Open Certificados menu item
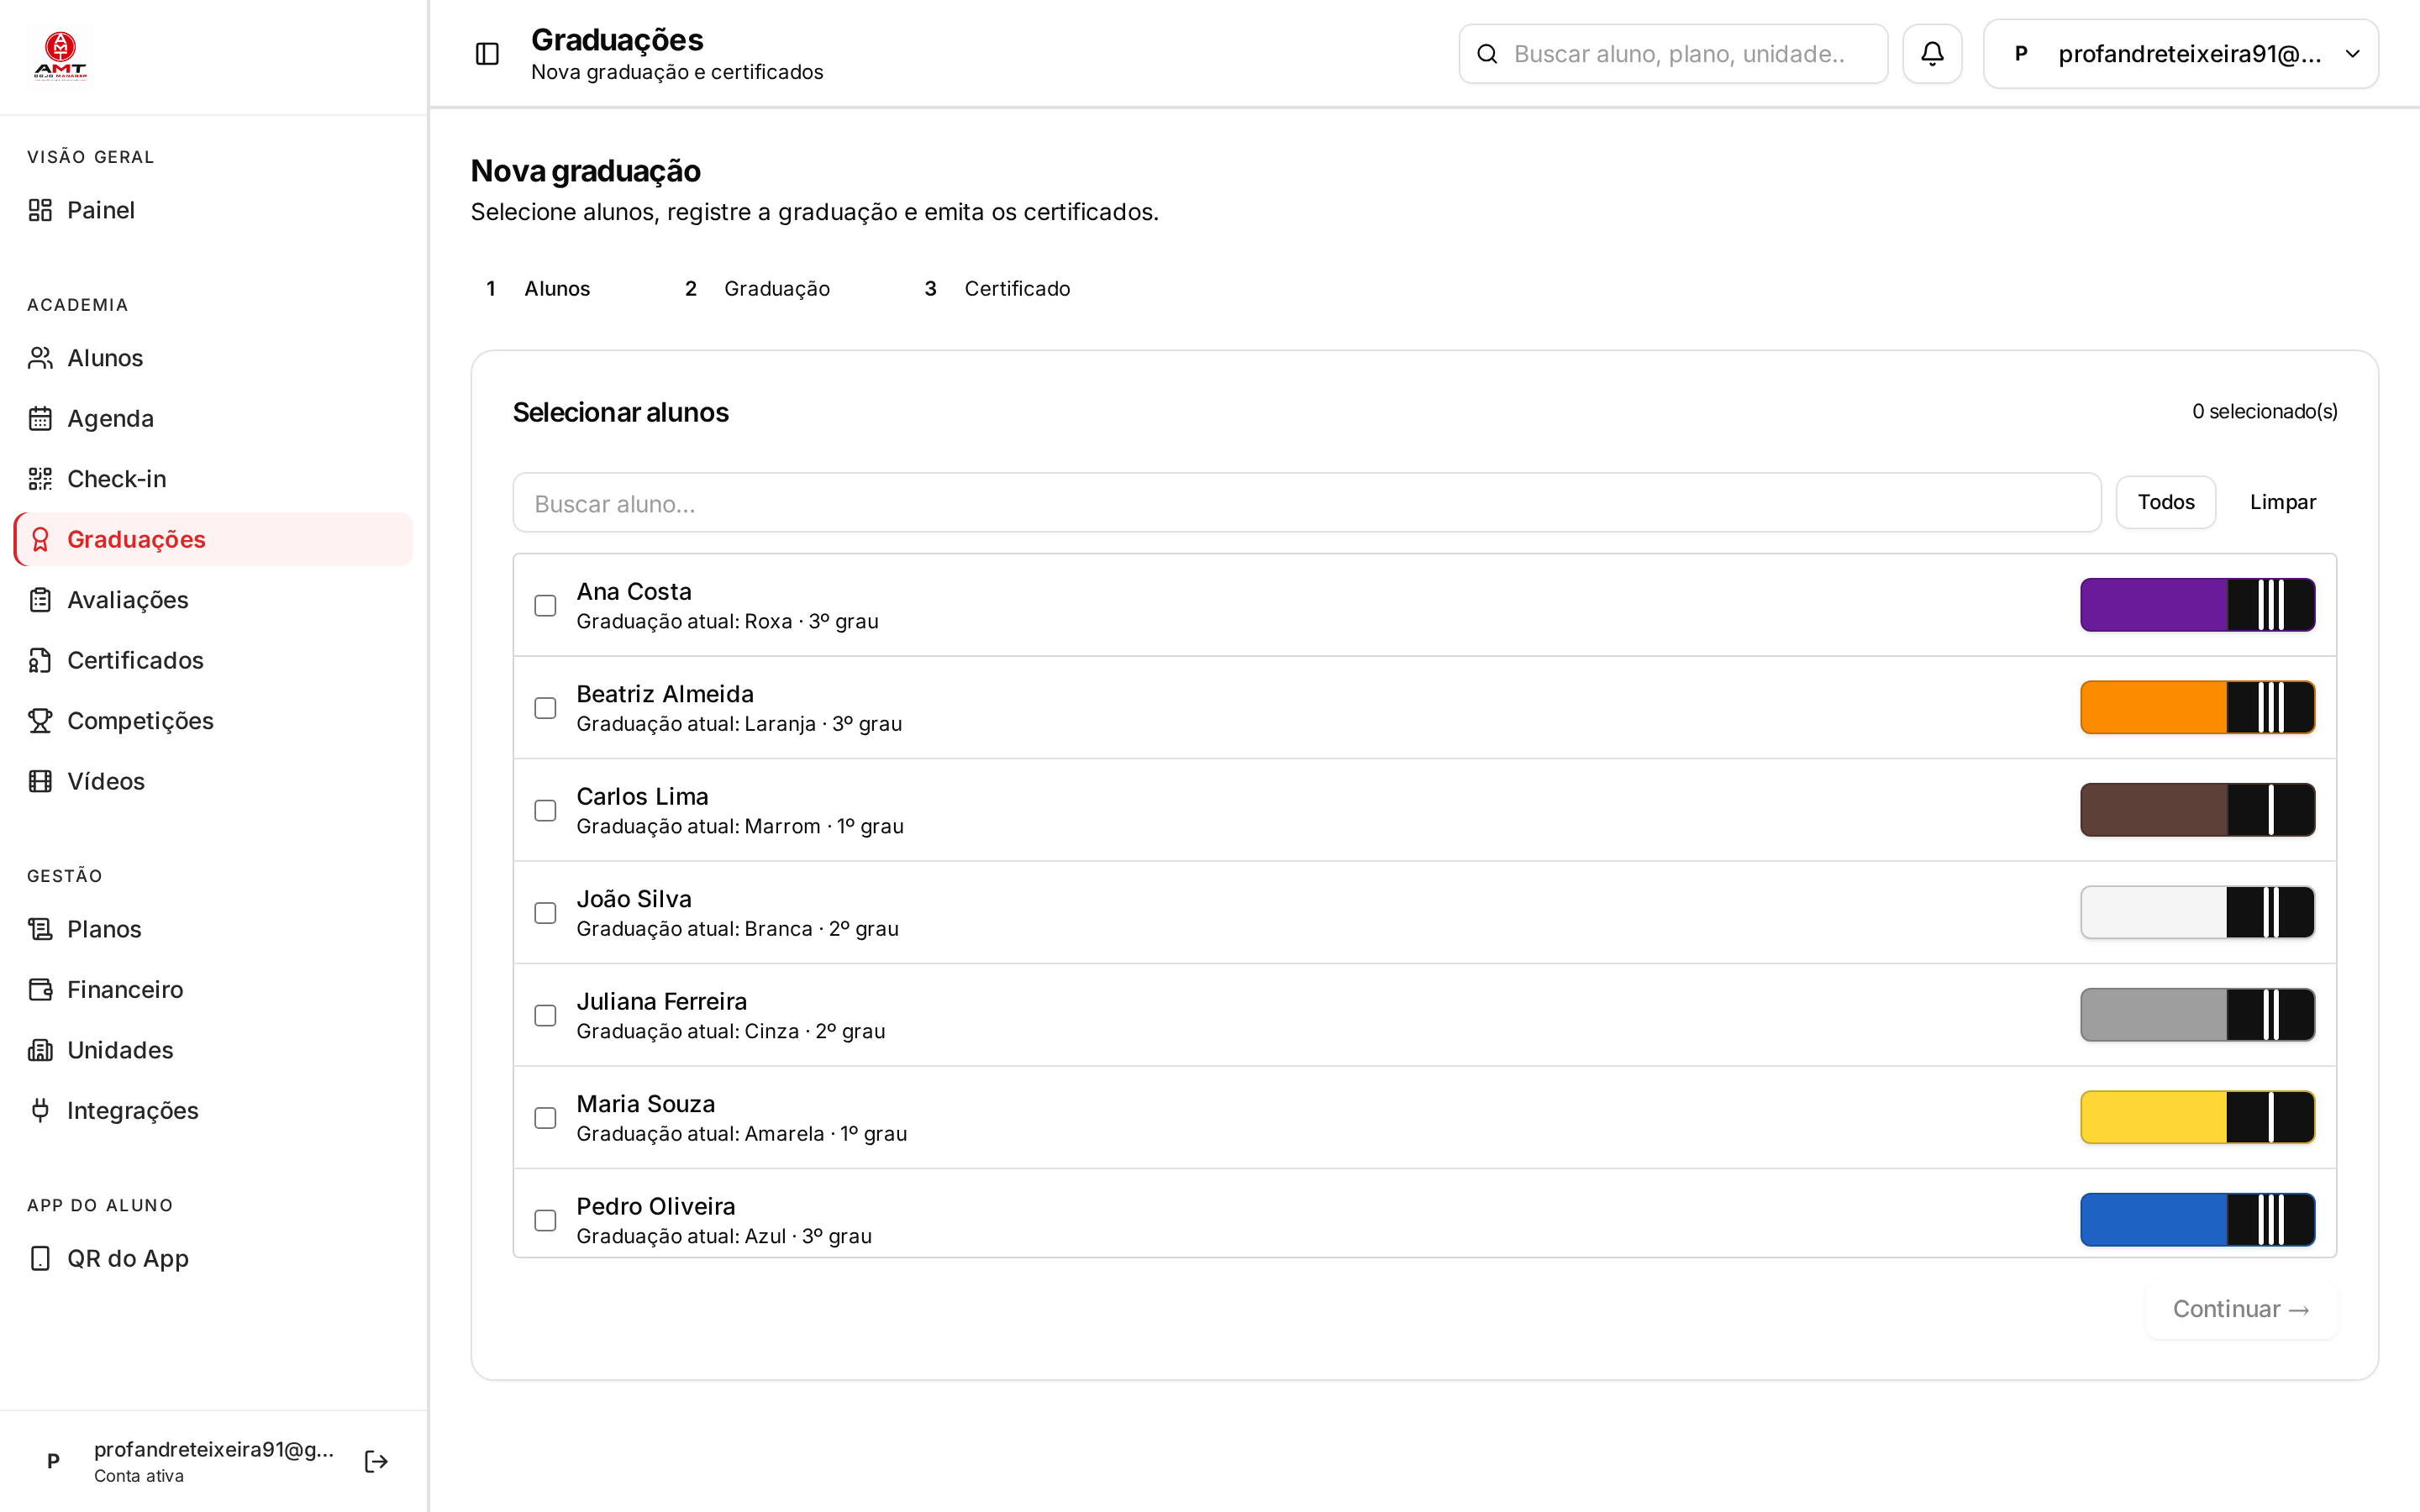The height and width of the screenshot is (1512, 2420). [213, 660]
